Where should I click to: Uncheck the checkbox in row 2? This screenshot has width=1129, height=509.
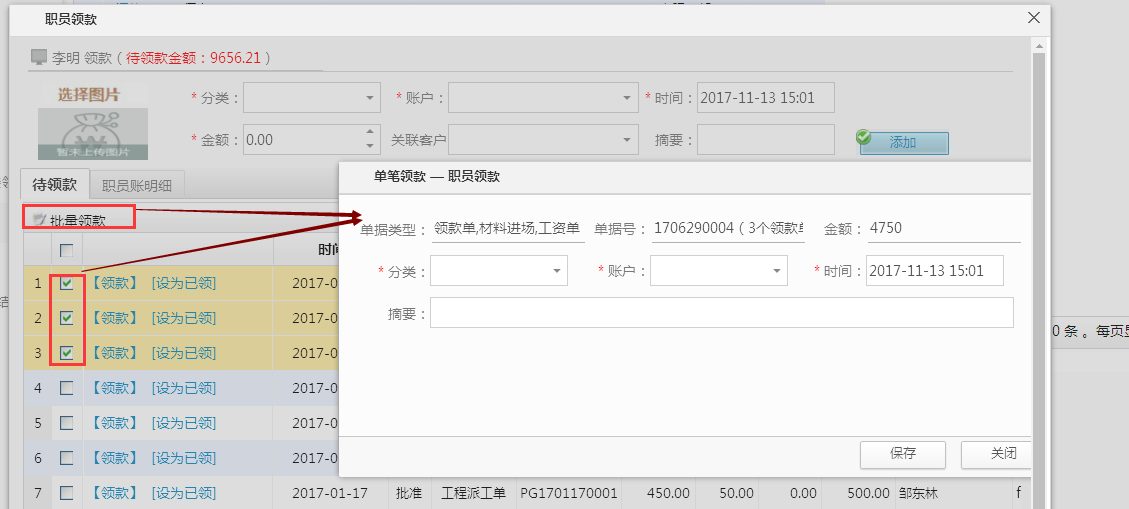click(66, 319)
